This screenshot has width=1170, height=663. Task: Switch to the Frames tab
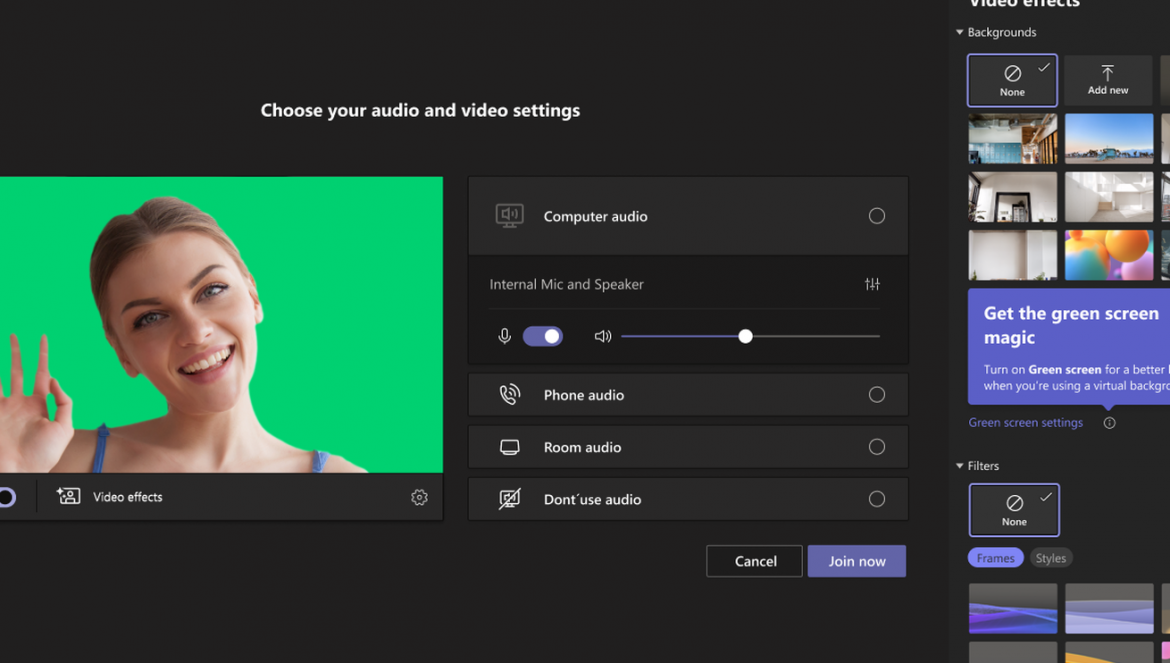995,558
